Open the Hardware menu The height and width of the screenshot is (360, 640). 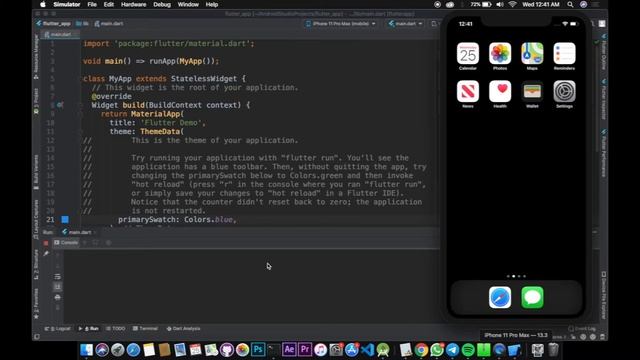(x=133, y=4)
